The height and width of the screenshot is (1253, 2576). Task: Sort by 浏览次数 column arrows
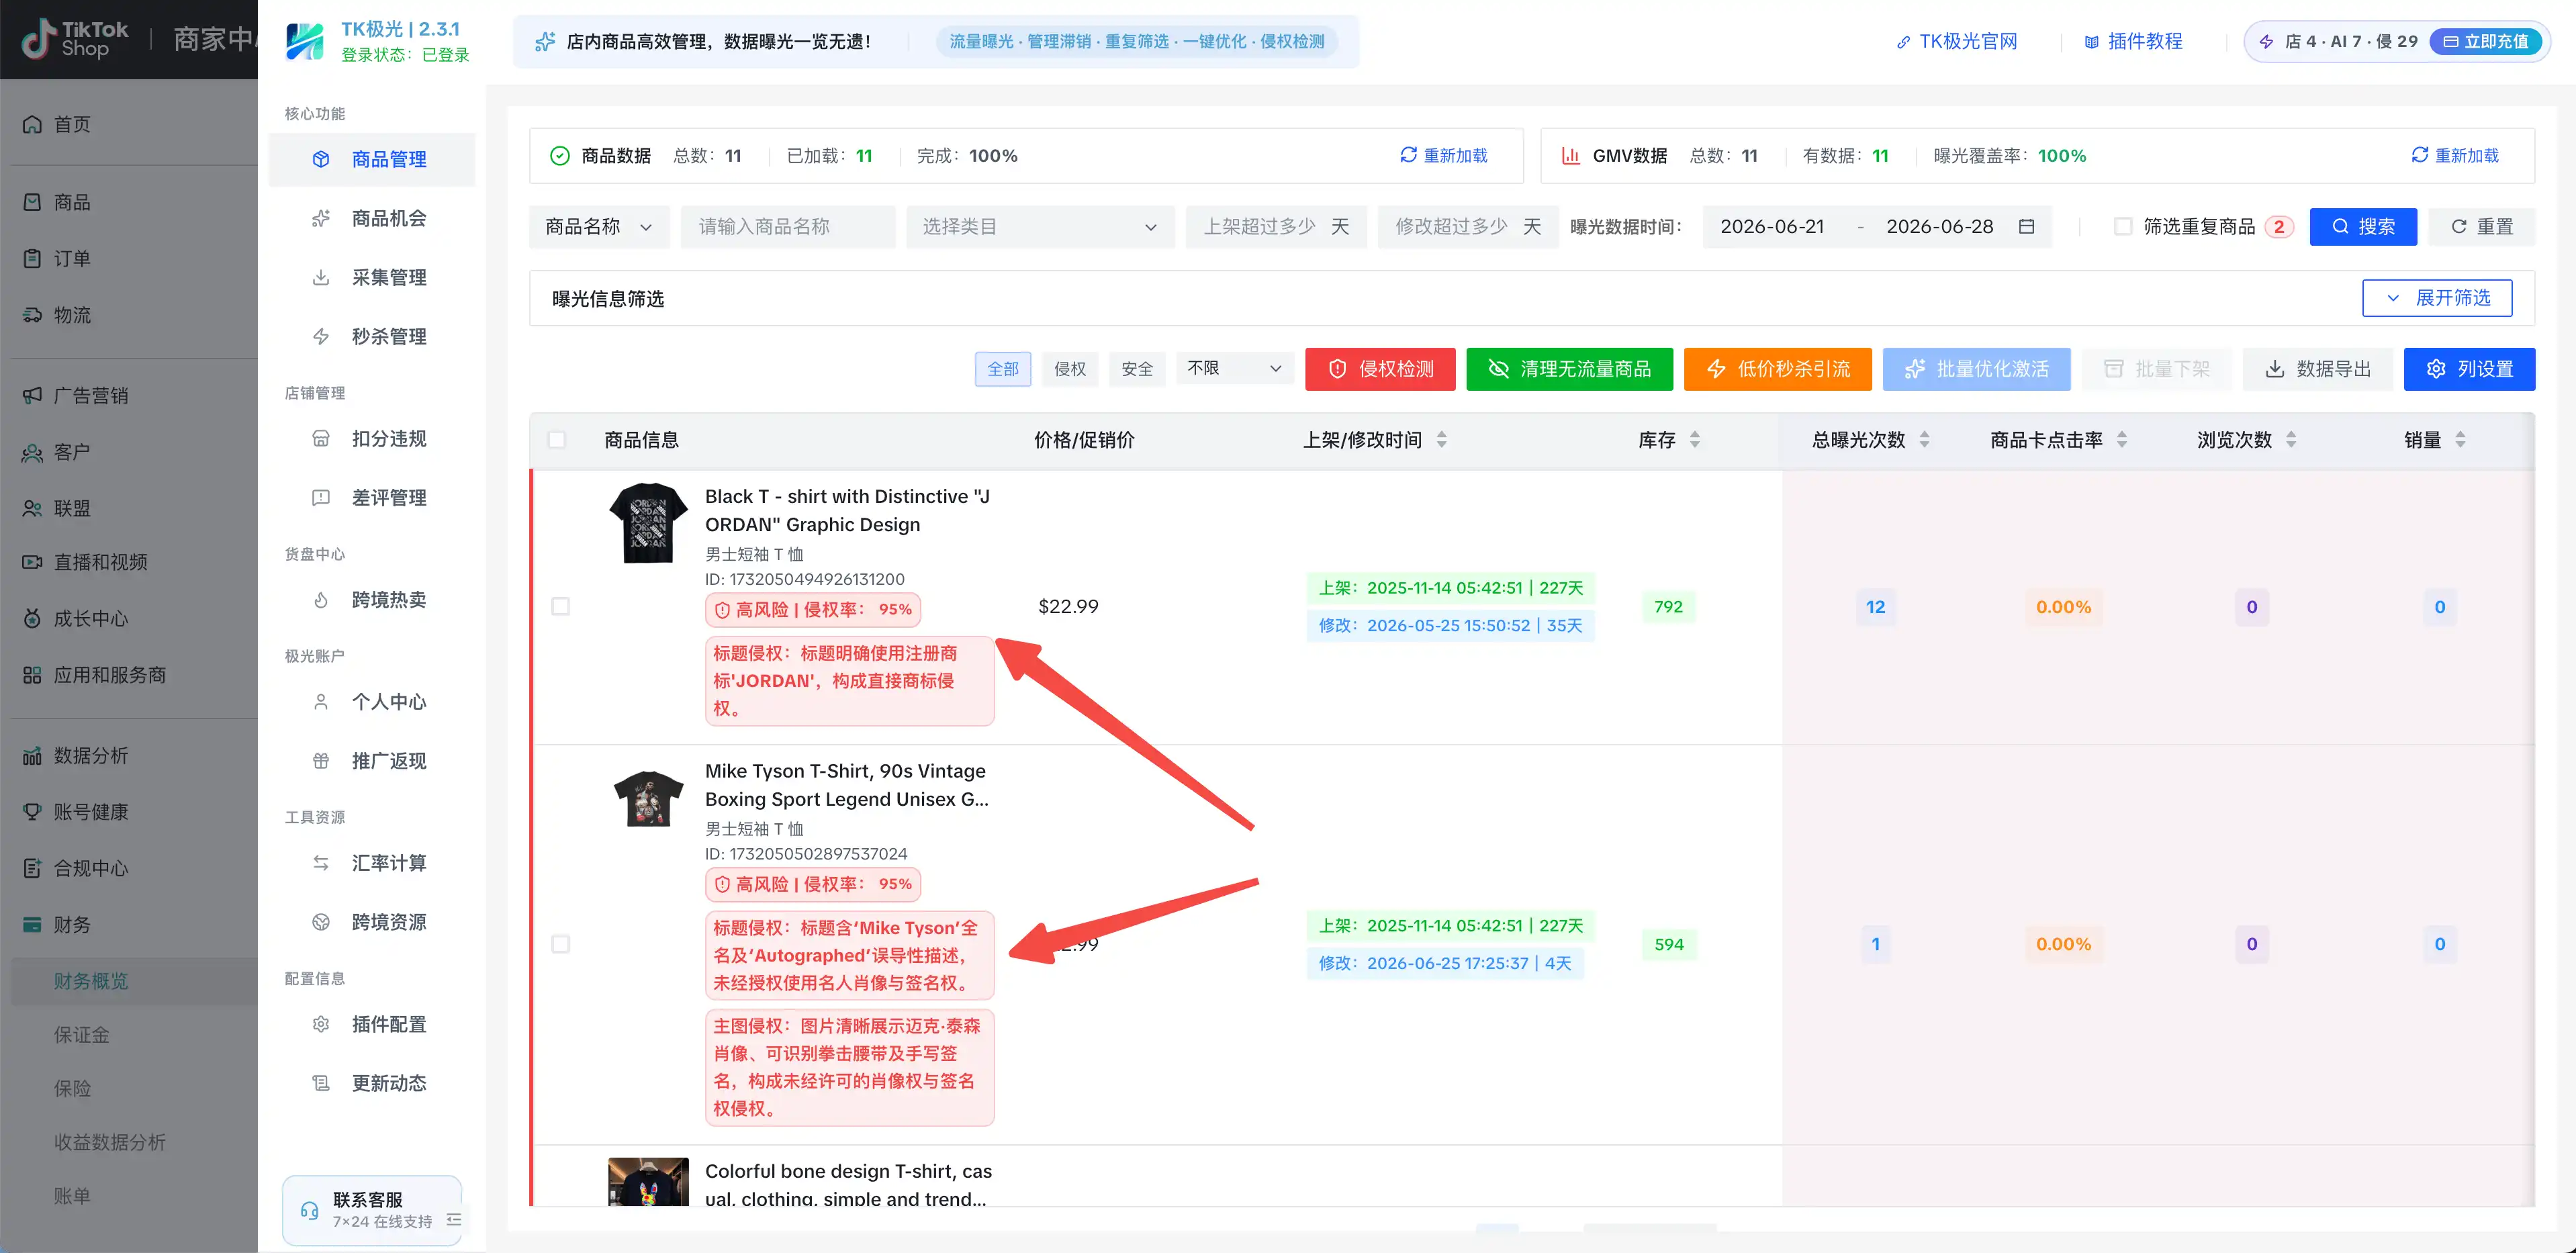coord(2290,440)
